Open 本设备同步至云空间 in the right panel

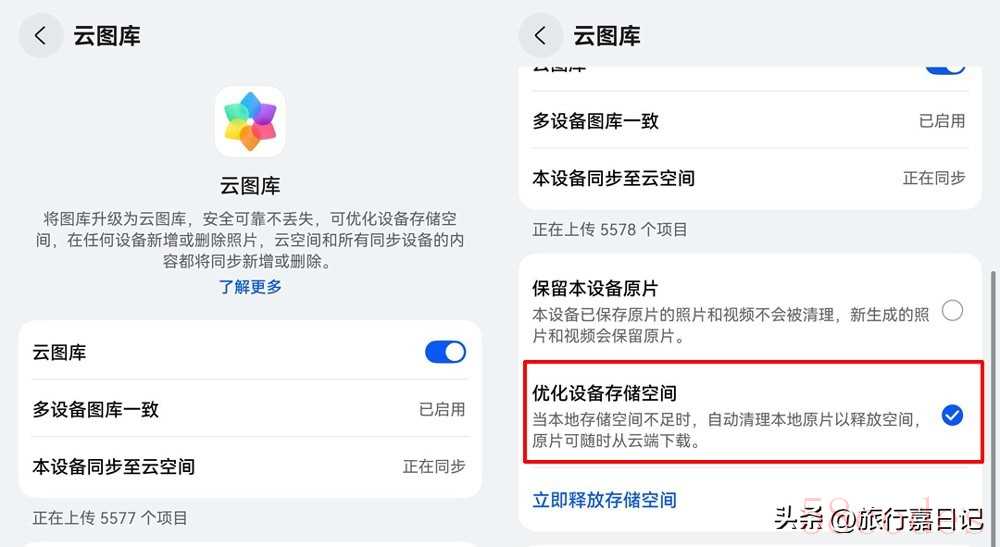point(614,178)
